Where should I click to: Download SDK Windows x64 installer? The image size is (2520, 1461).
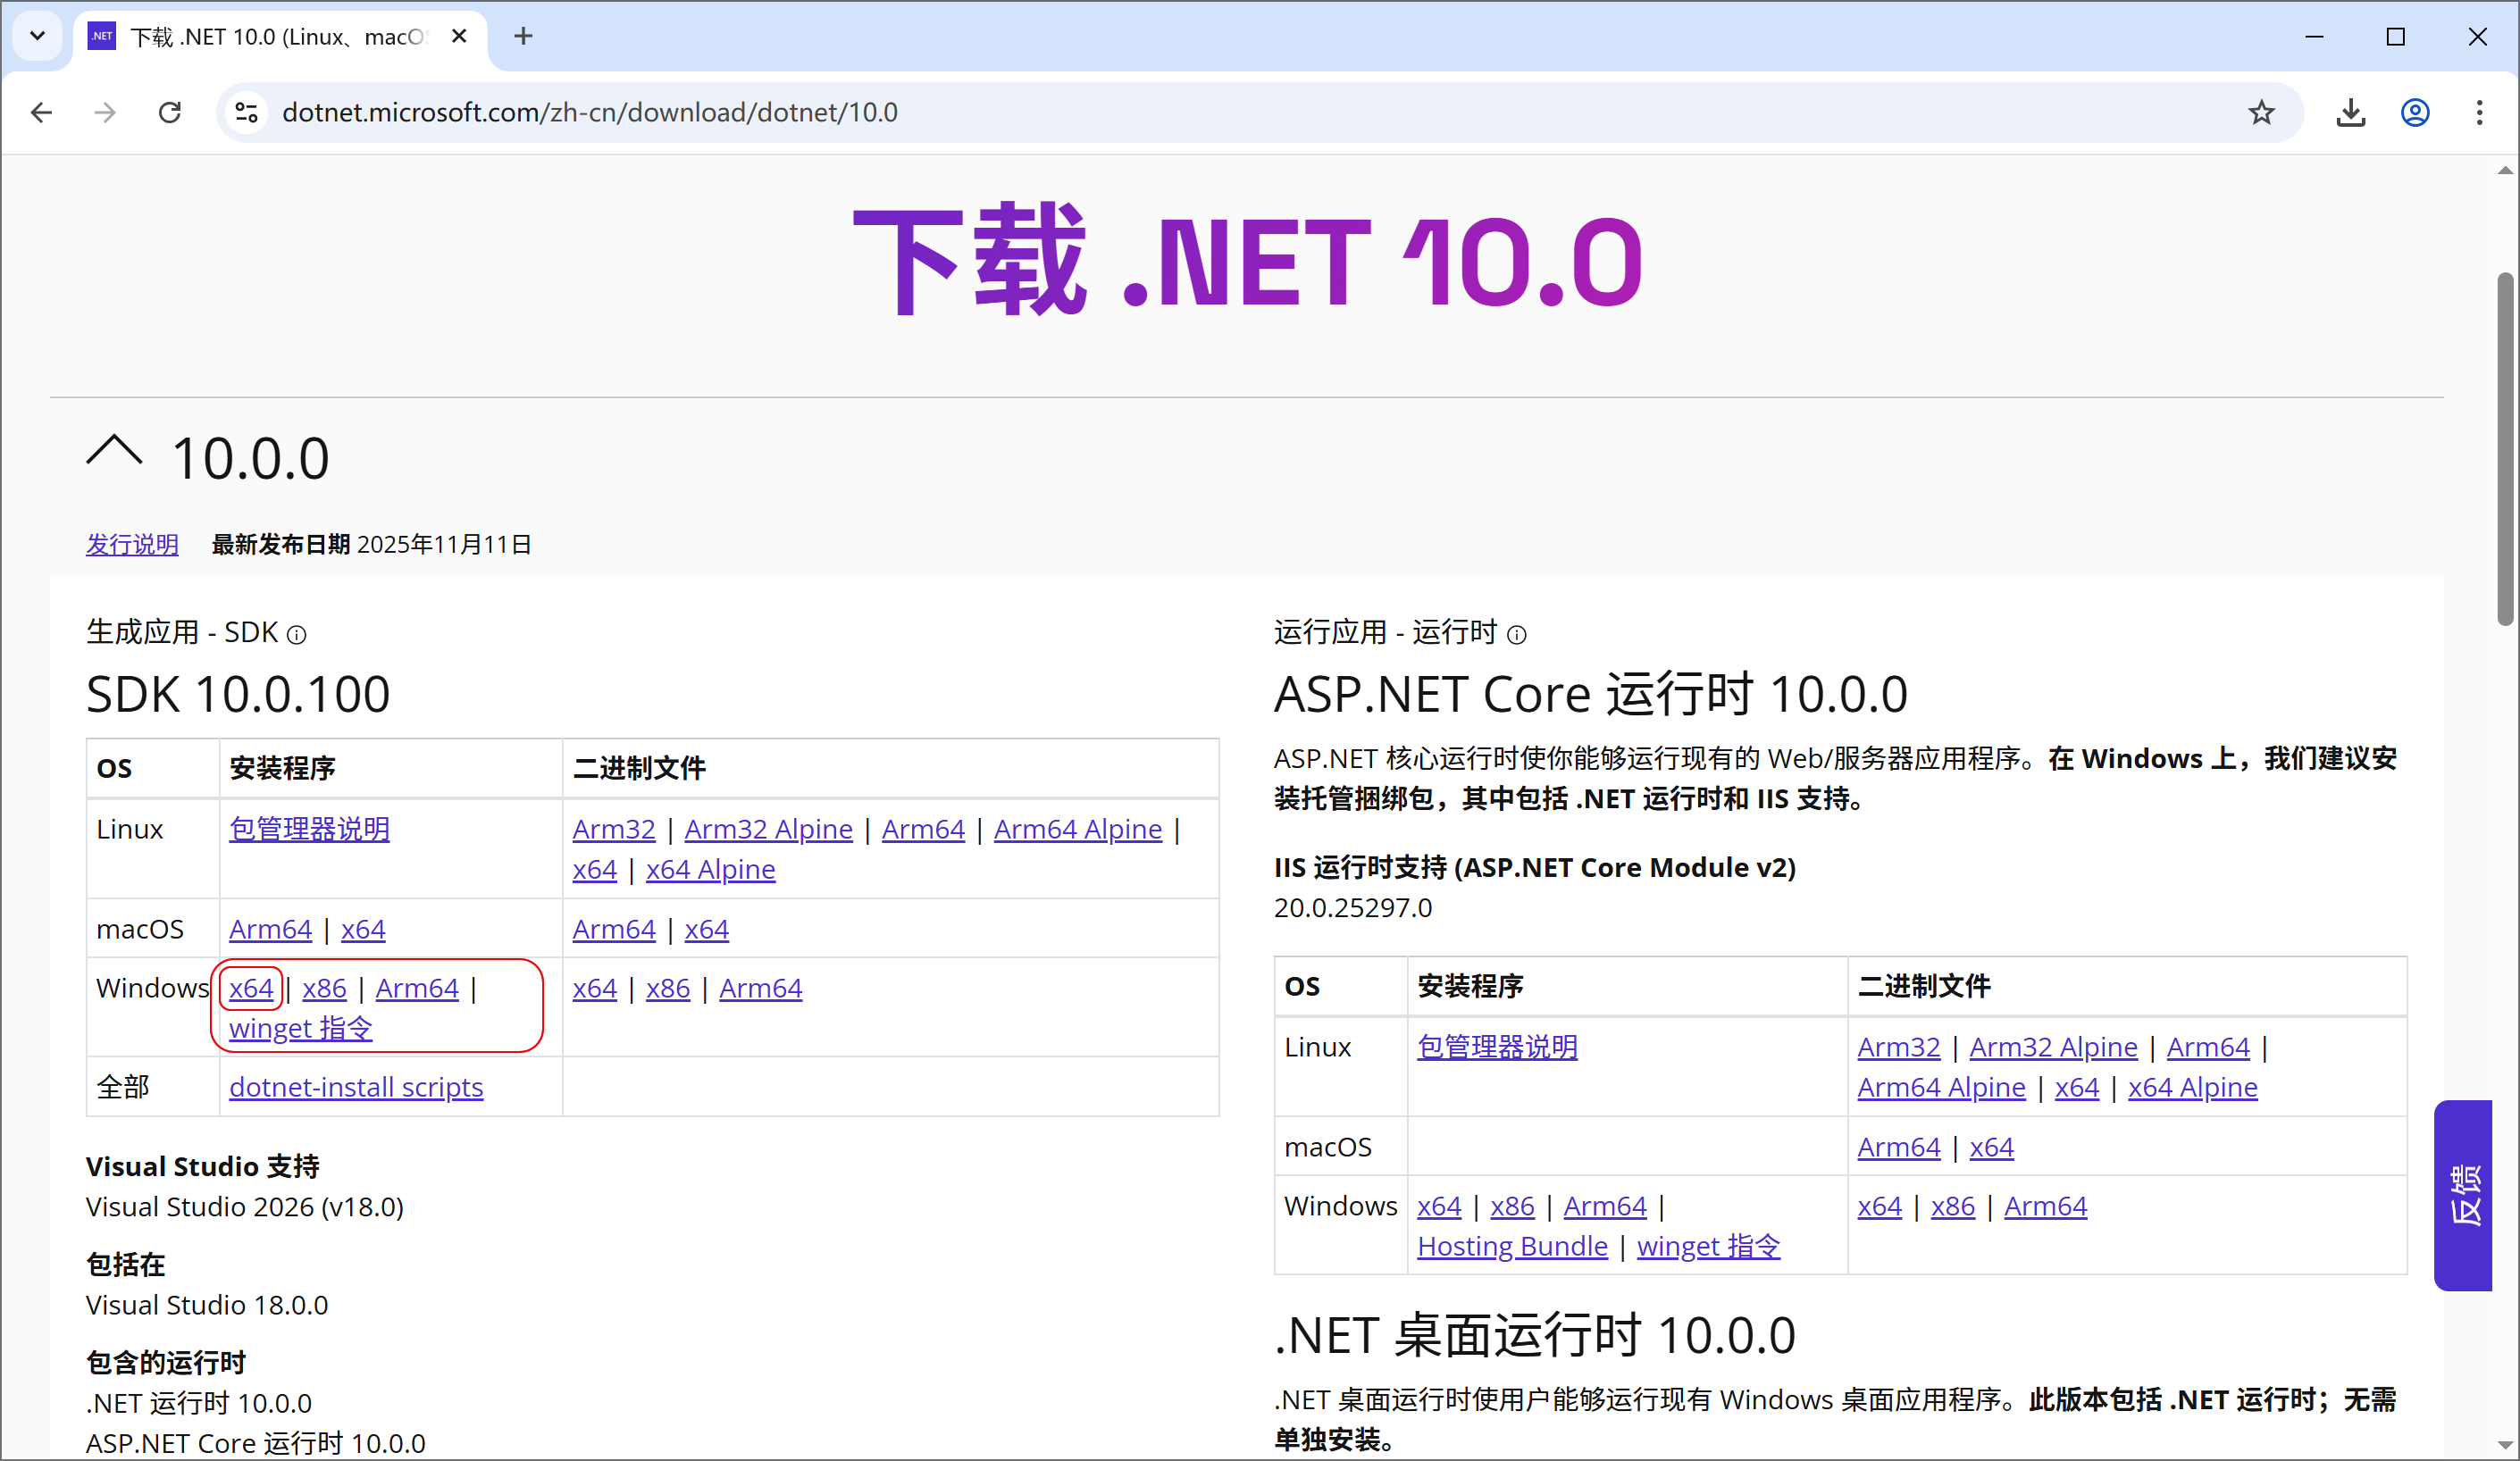pyautogui.click(x=250, y=988)
